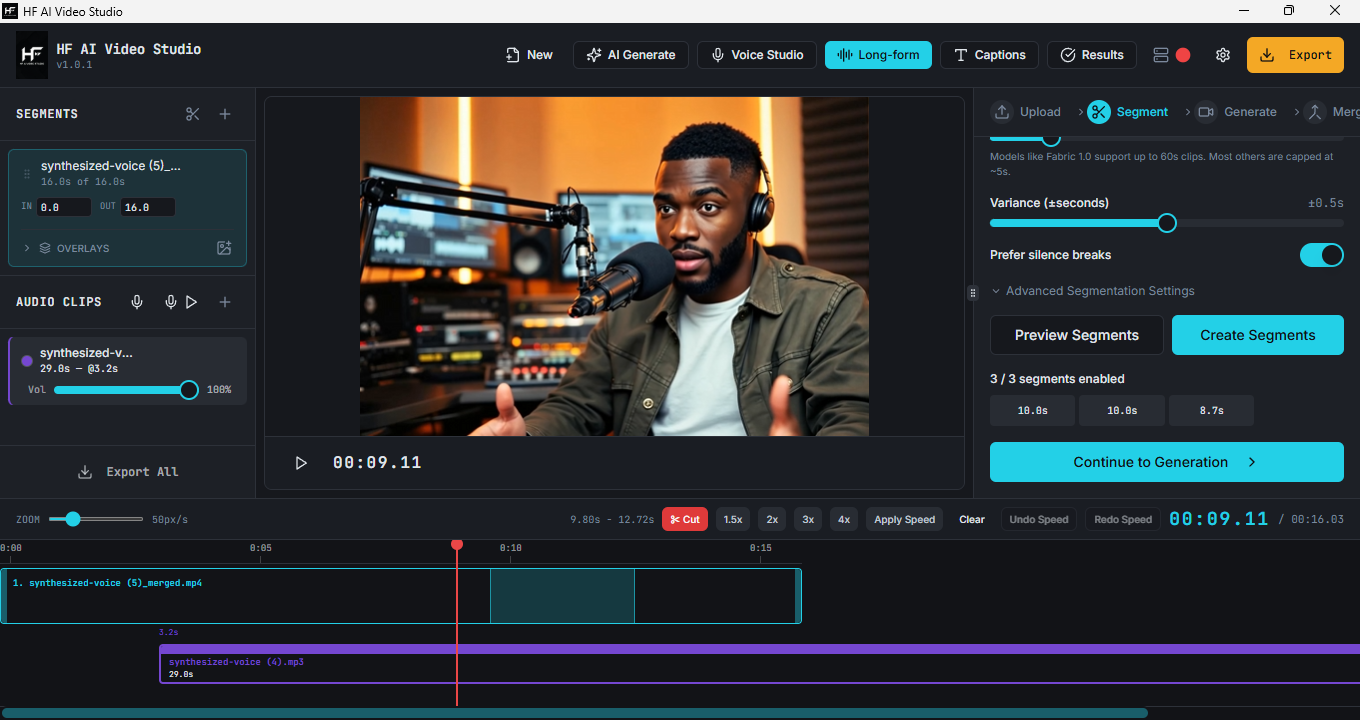The height and width of the screenshot is (720, 1360).
Task: Play the video preview
Action: click(301, 463)
